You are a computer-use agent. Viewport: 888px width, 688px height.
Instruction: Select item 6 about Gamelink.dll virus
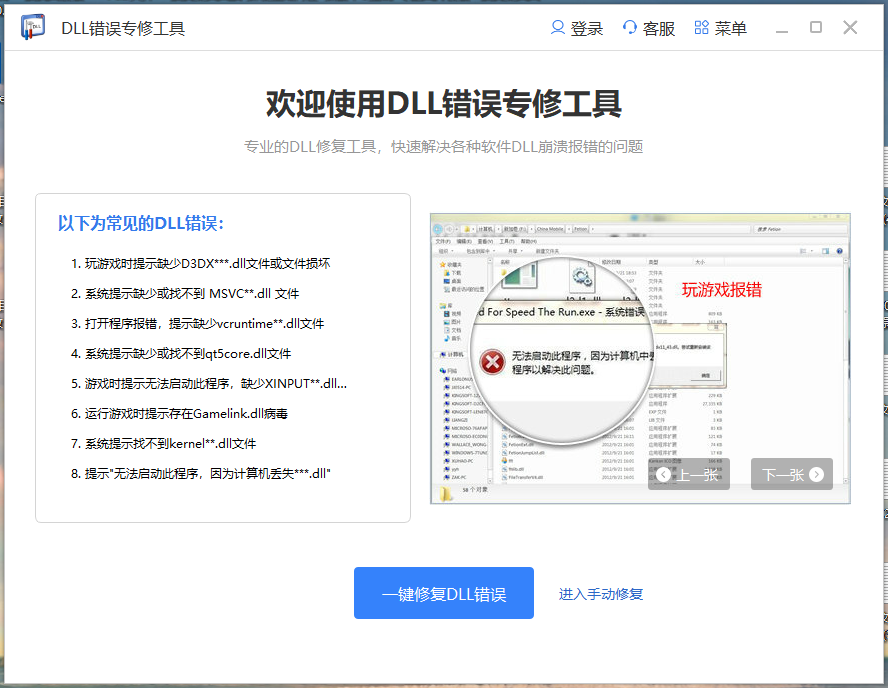[179, 413]
